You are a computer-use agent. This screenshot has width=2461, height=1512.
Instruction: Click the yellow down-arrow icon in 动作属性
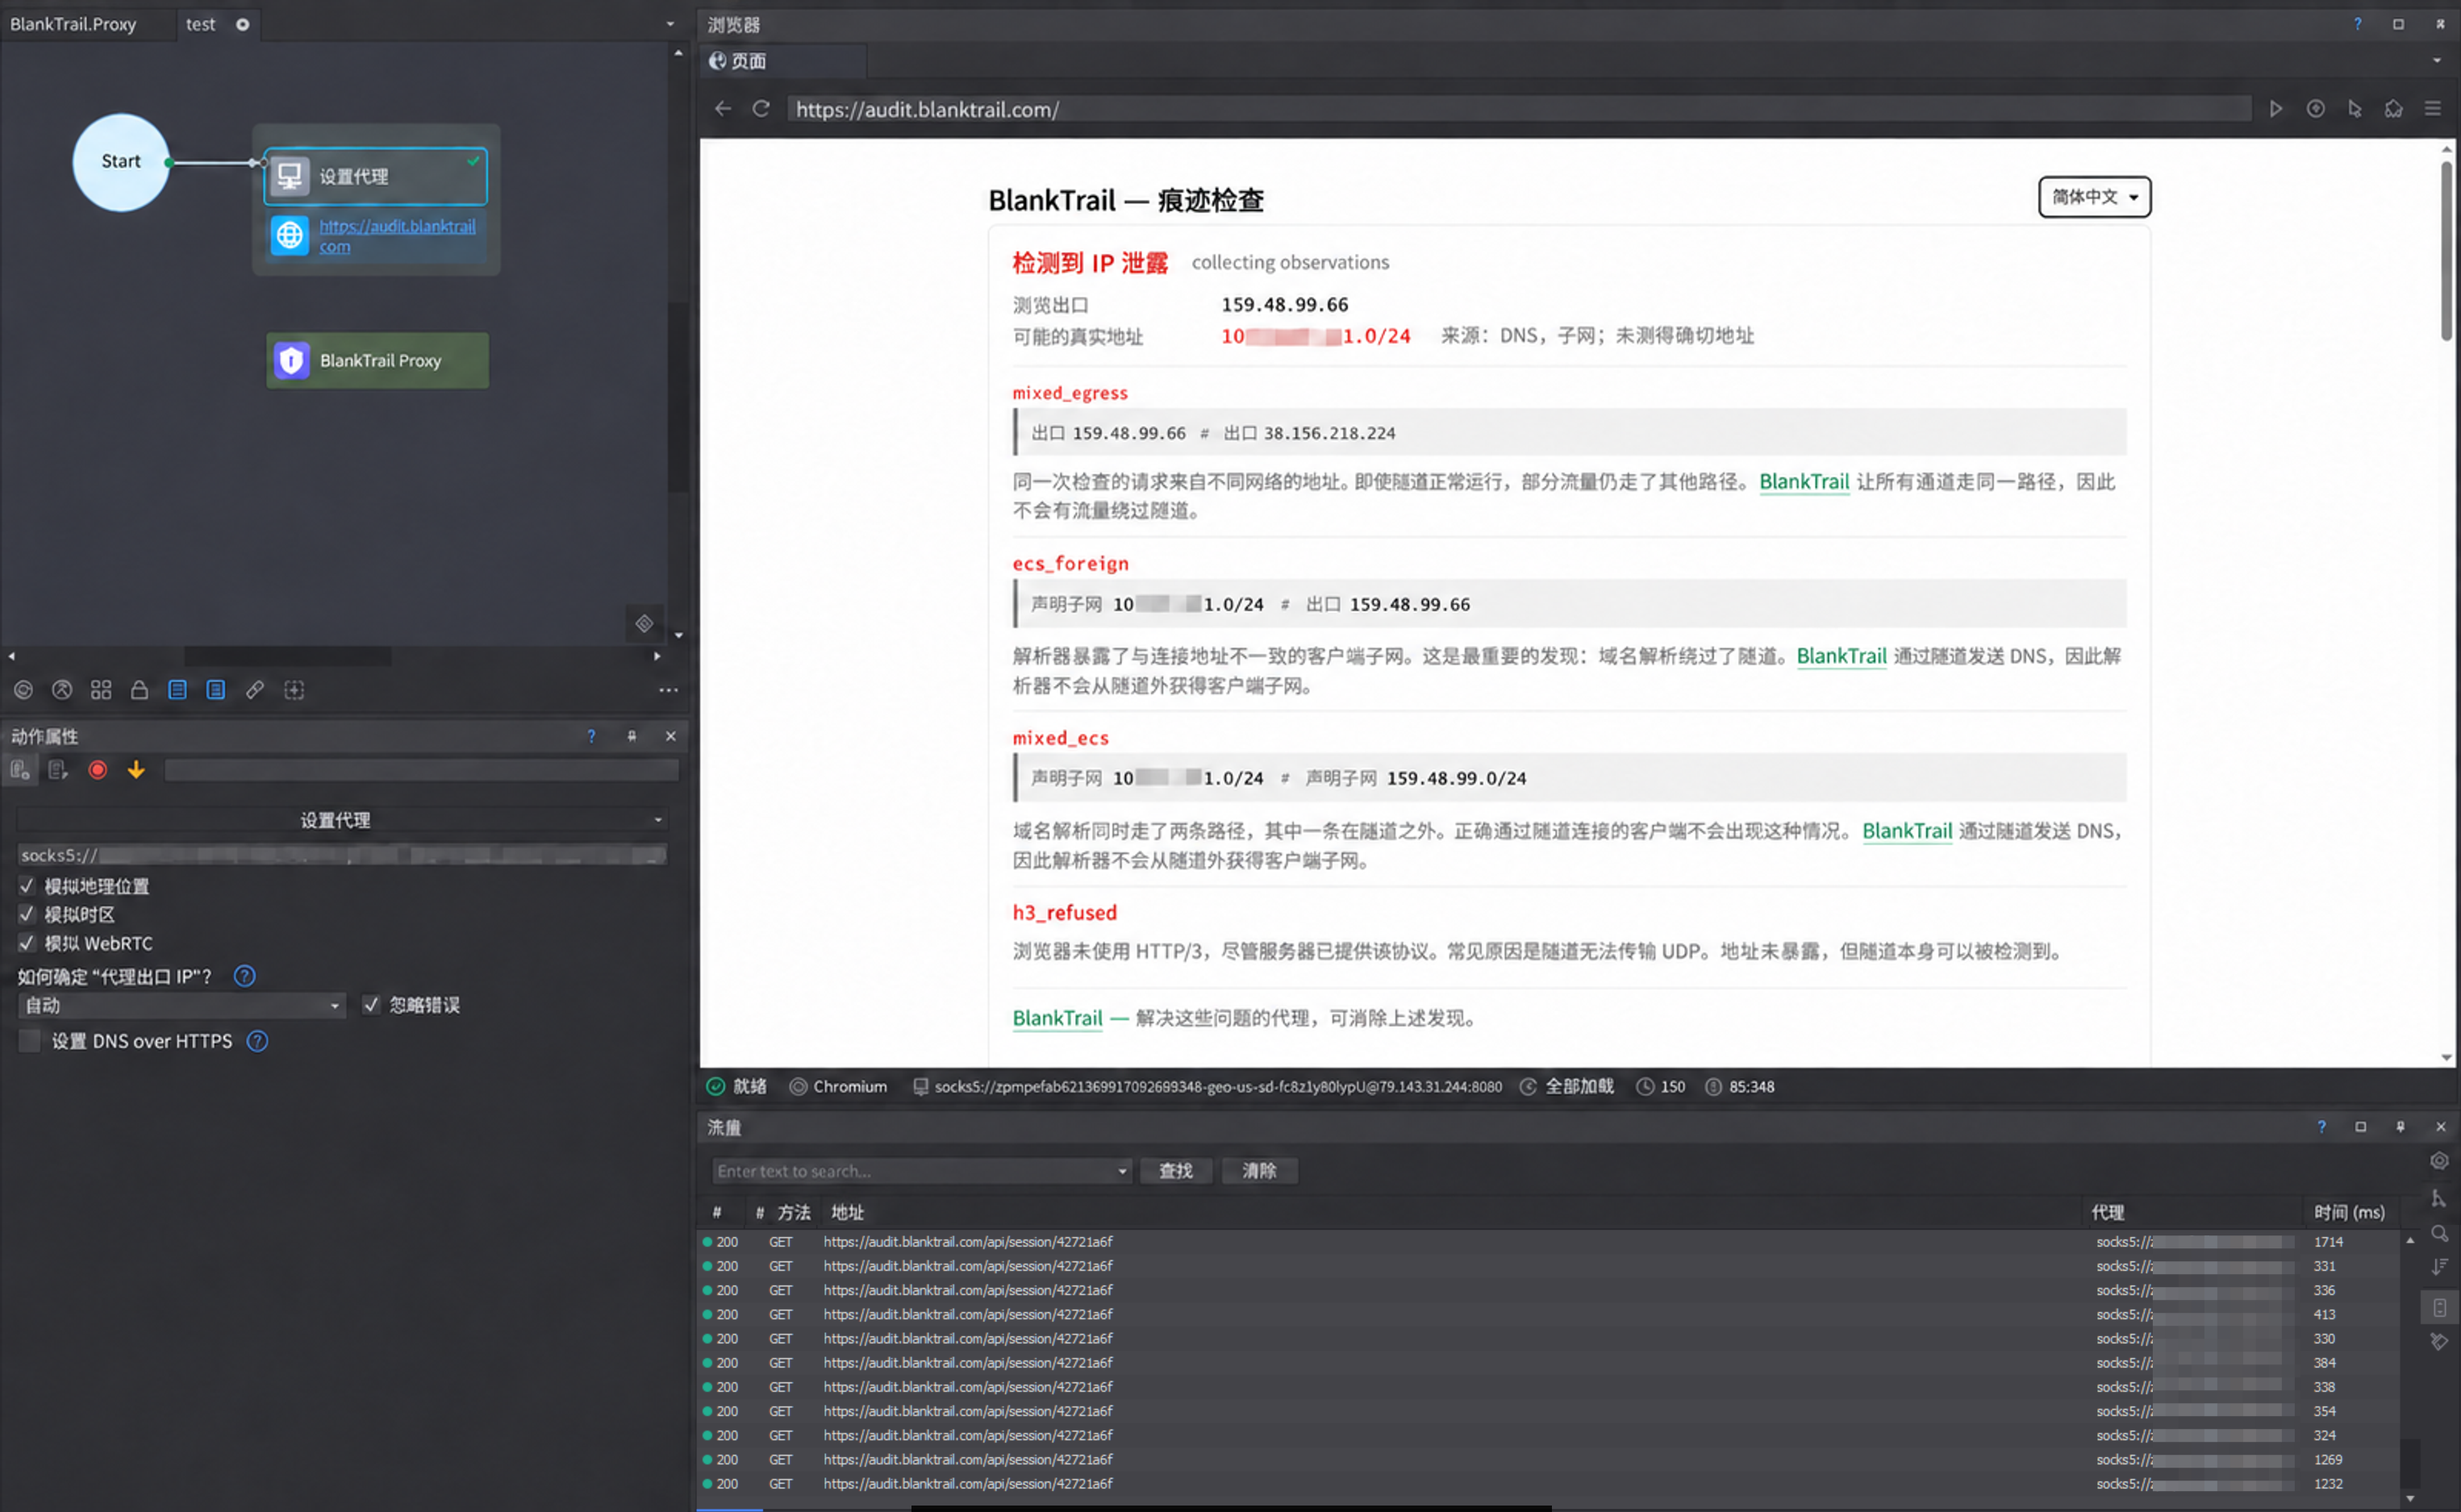136,770
